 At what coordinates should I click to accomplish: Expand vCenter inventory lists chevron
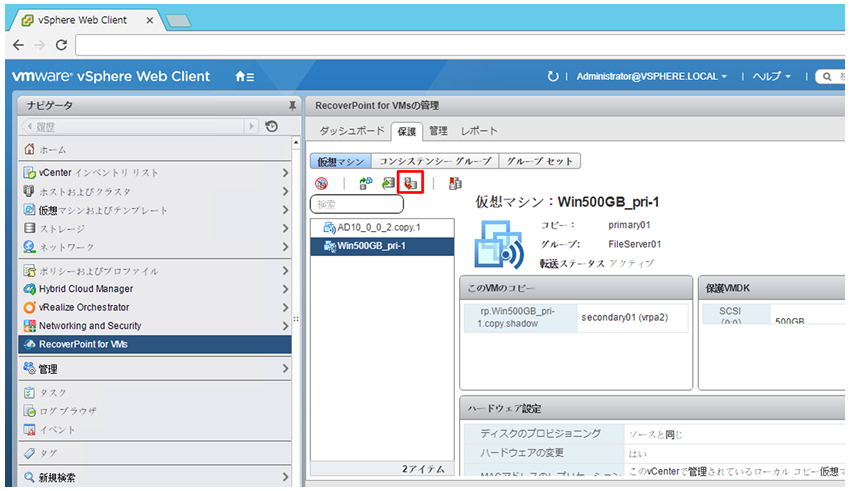coord(285,173)
